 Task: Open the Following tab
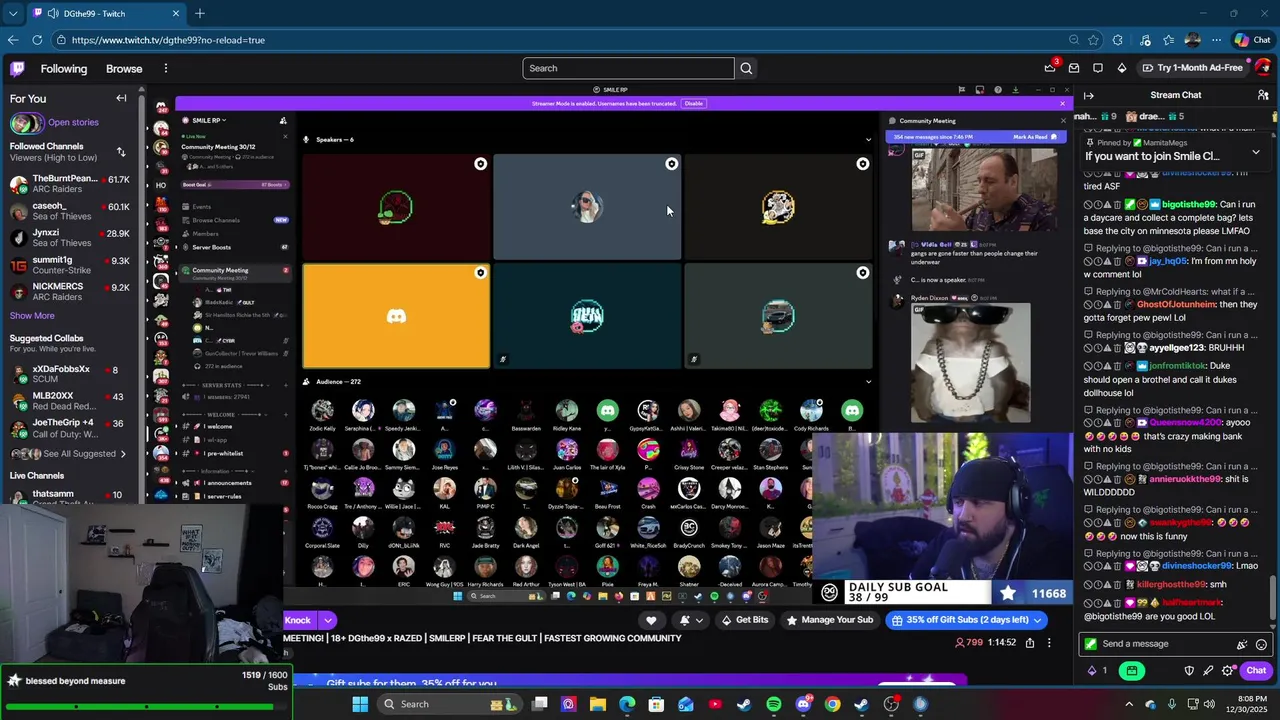[64, 69]
